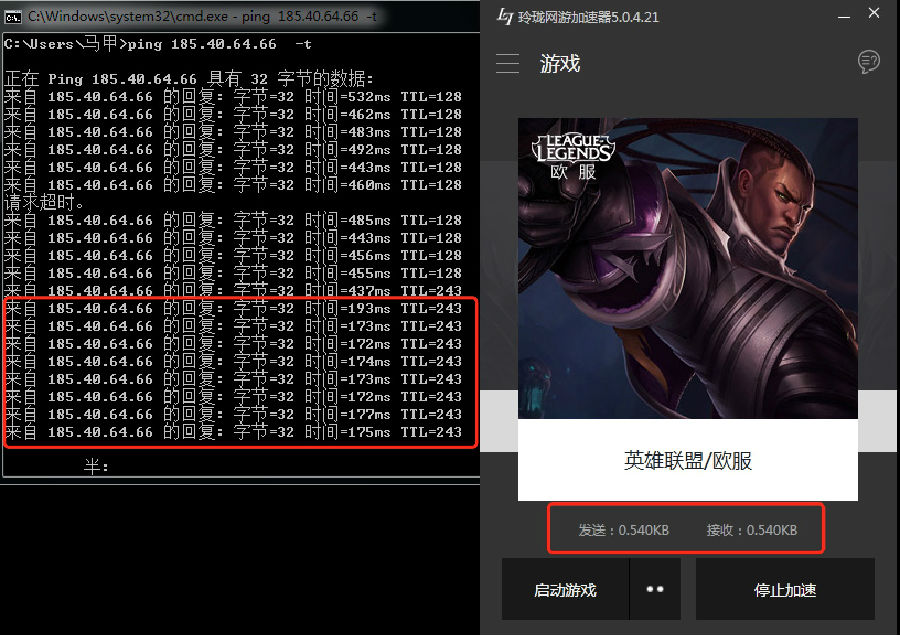Open the hamburger menu beside 游戏

coord(507,63)
